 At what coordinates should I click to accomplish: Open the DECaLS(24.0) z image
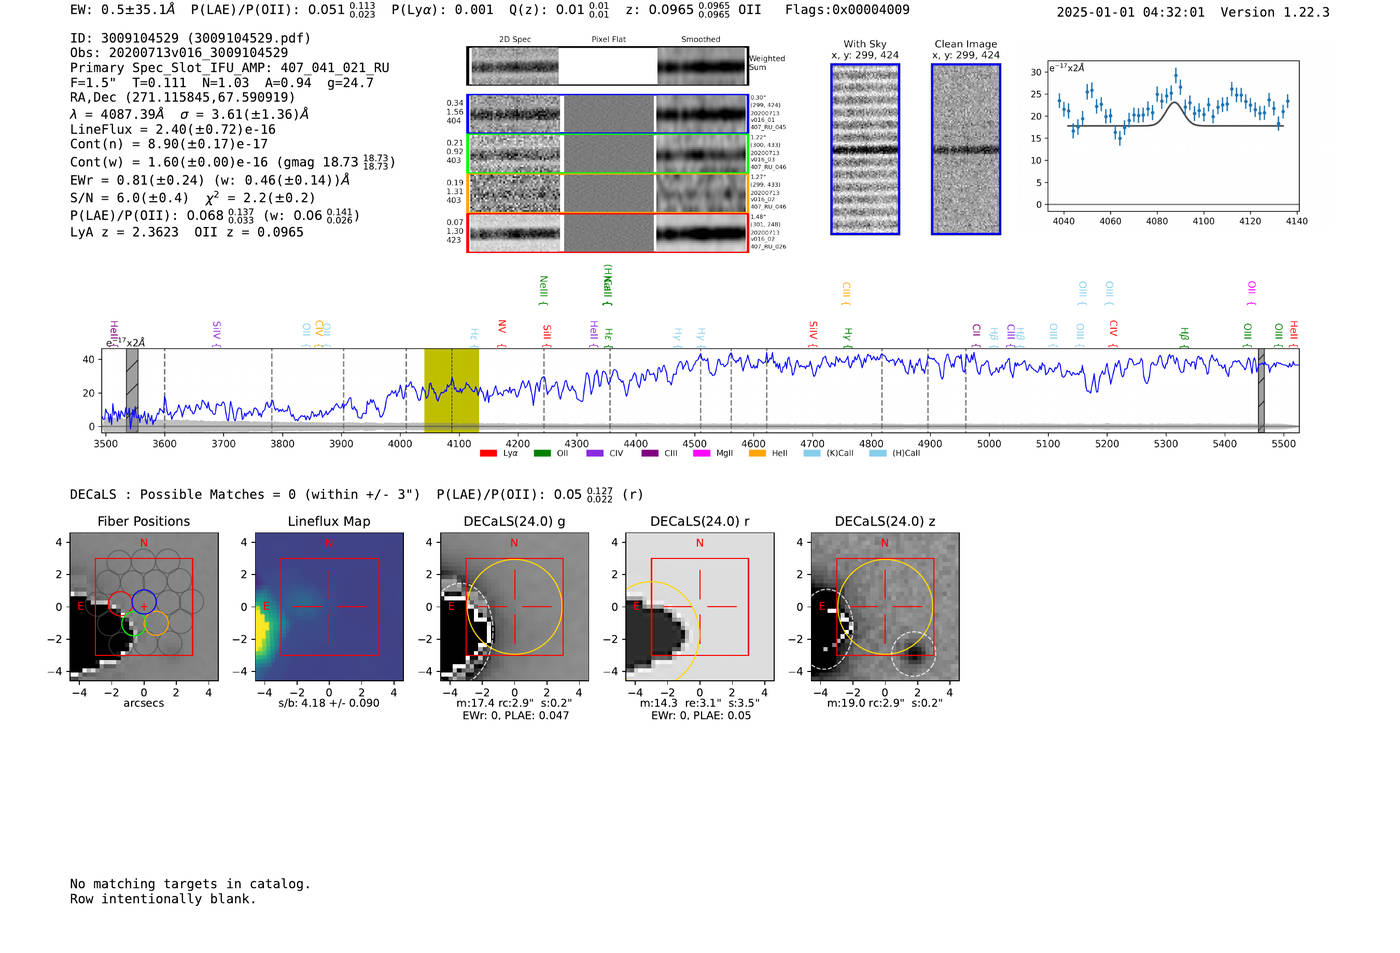tap(884, 606)
